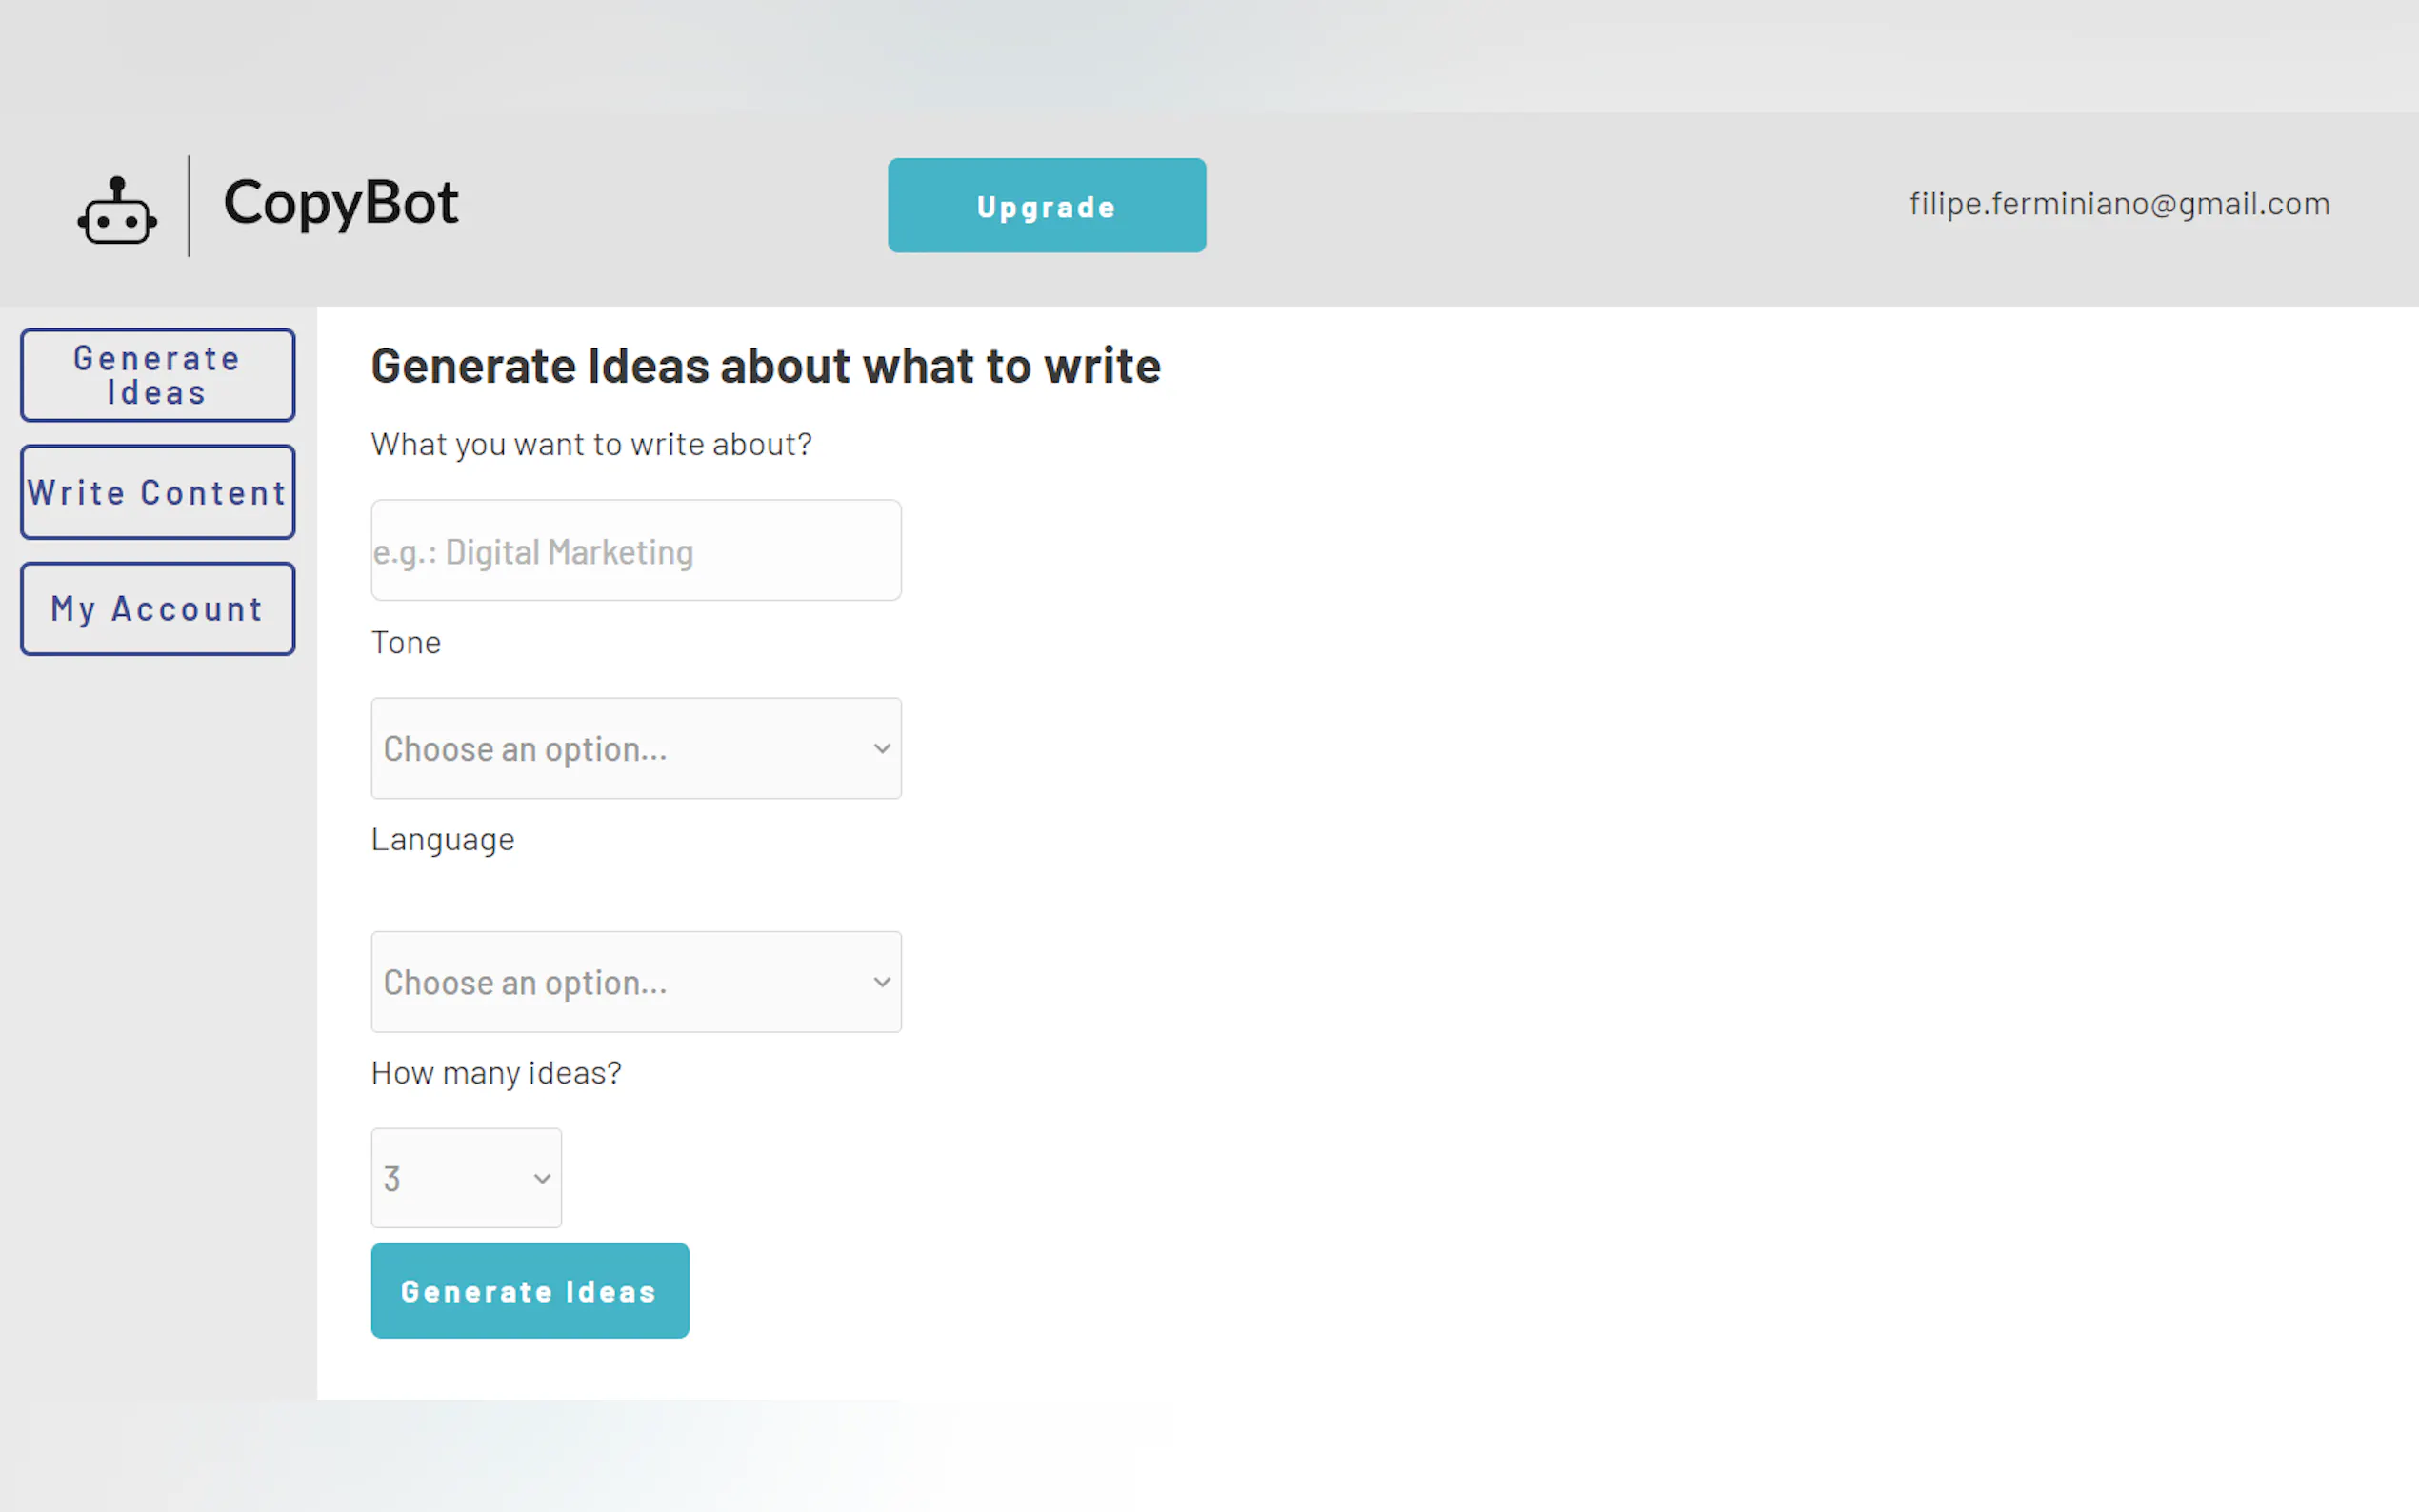This screenshot has width=2419, height=1512.
Task: Click the Language field label
Action: point(442,839)
